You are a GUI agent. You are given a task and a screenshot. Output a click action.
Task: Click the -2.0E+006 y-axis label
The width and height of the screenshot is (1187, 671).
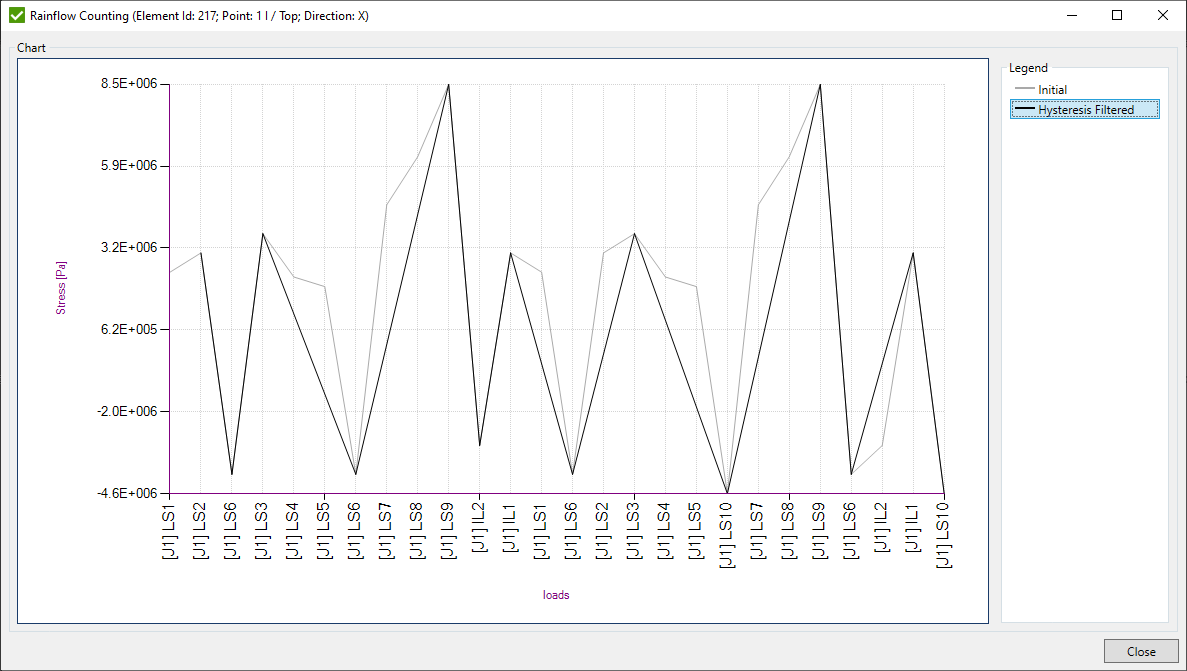coord(130,411)
